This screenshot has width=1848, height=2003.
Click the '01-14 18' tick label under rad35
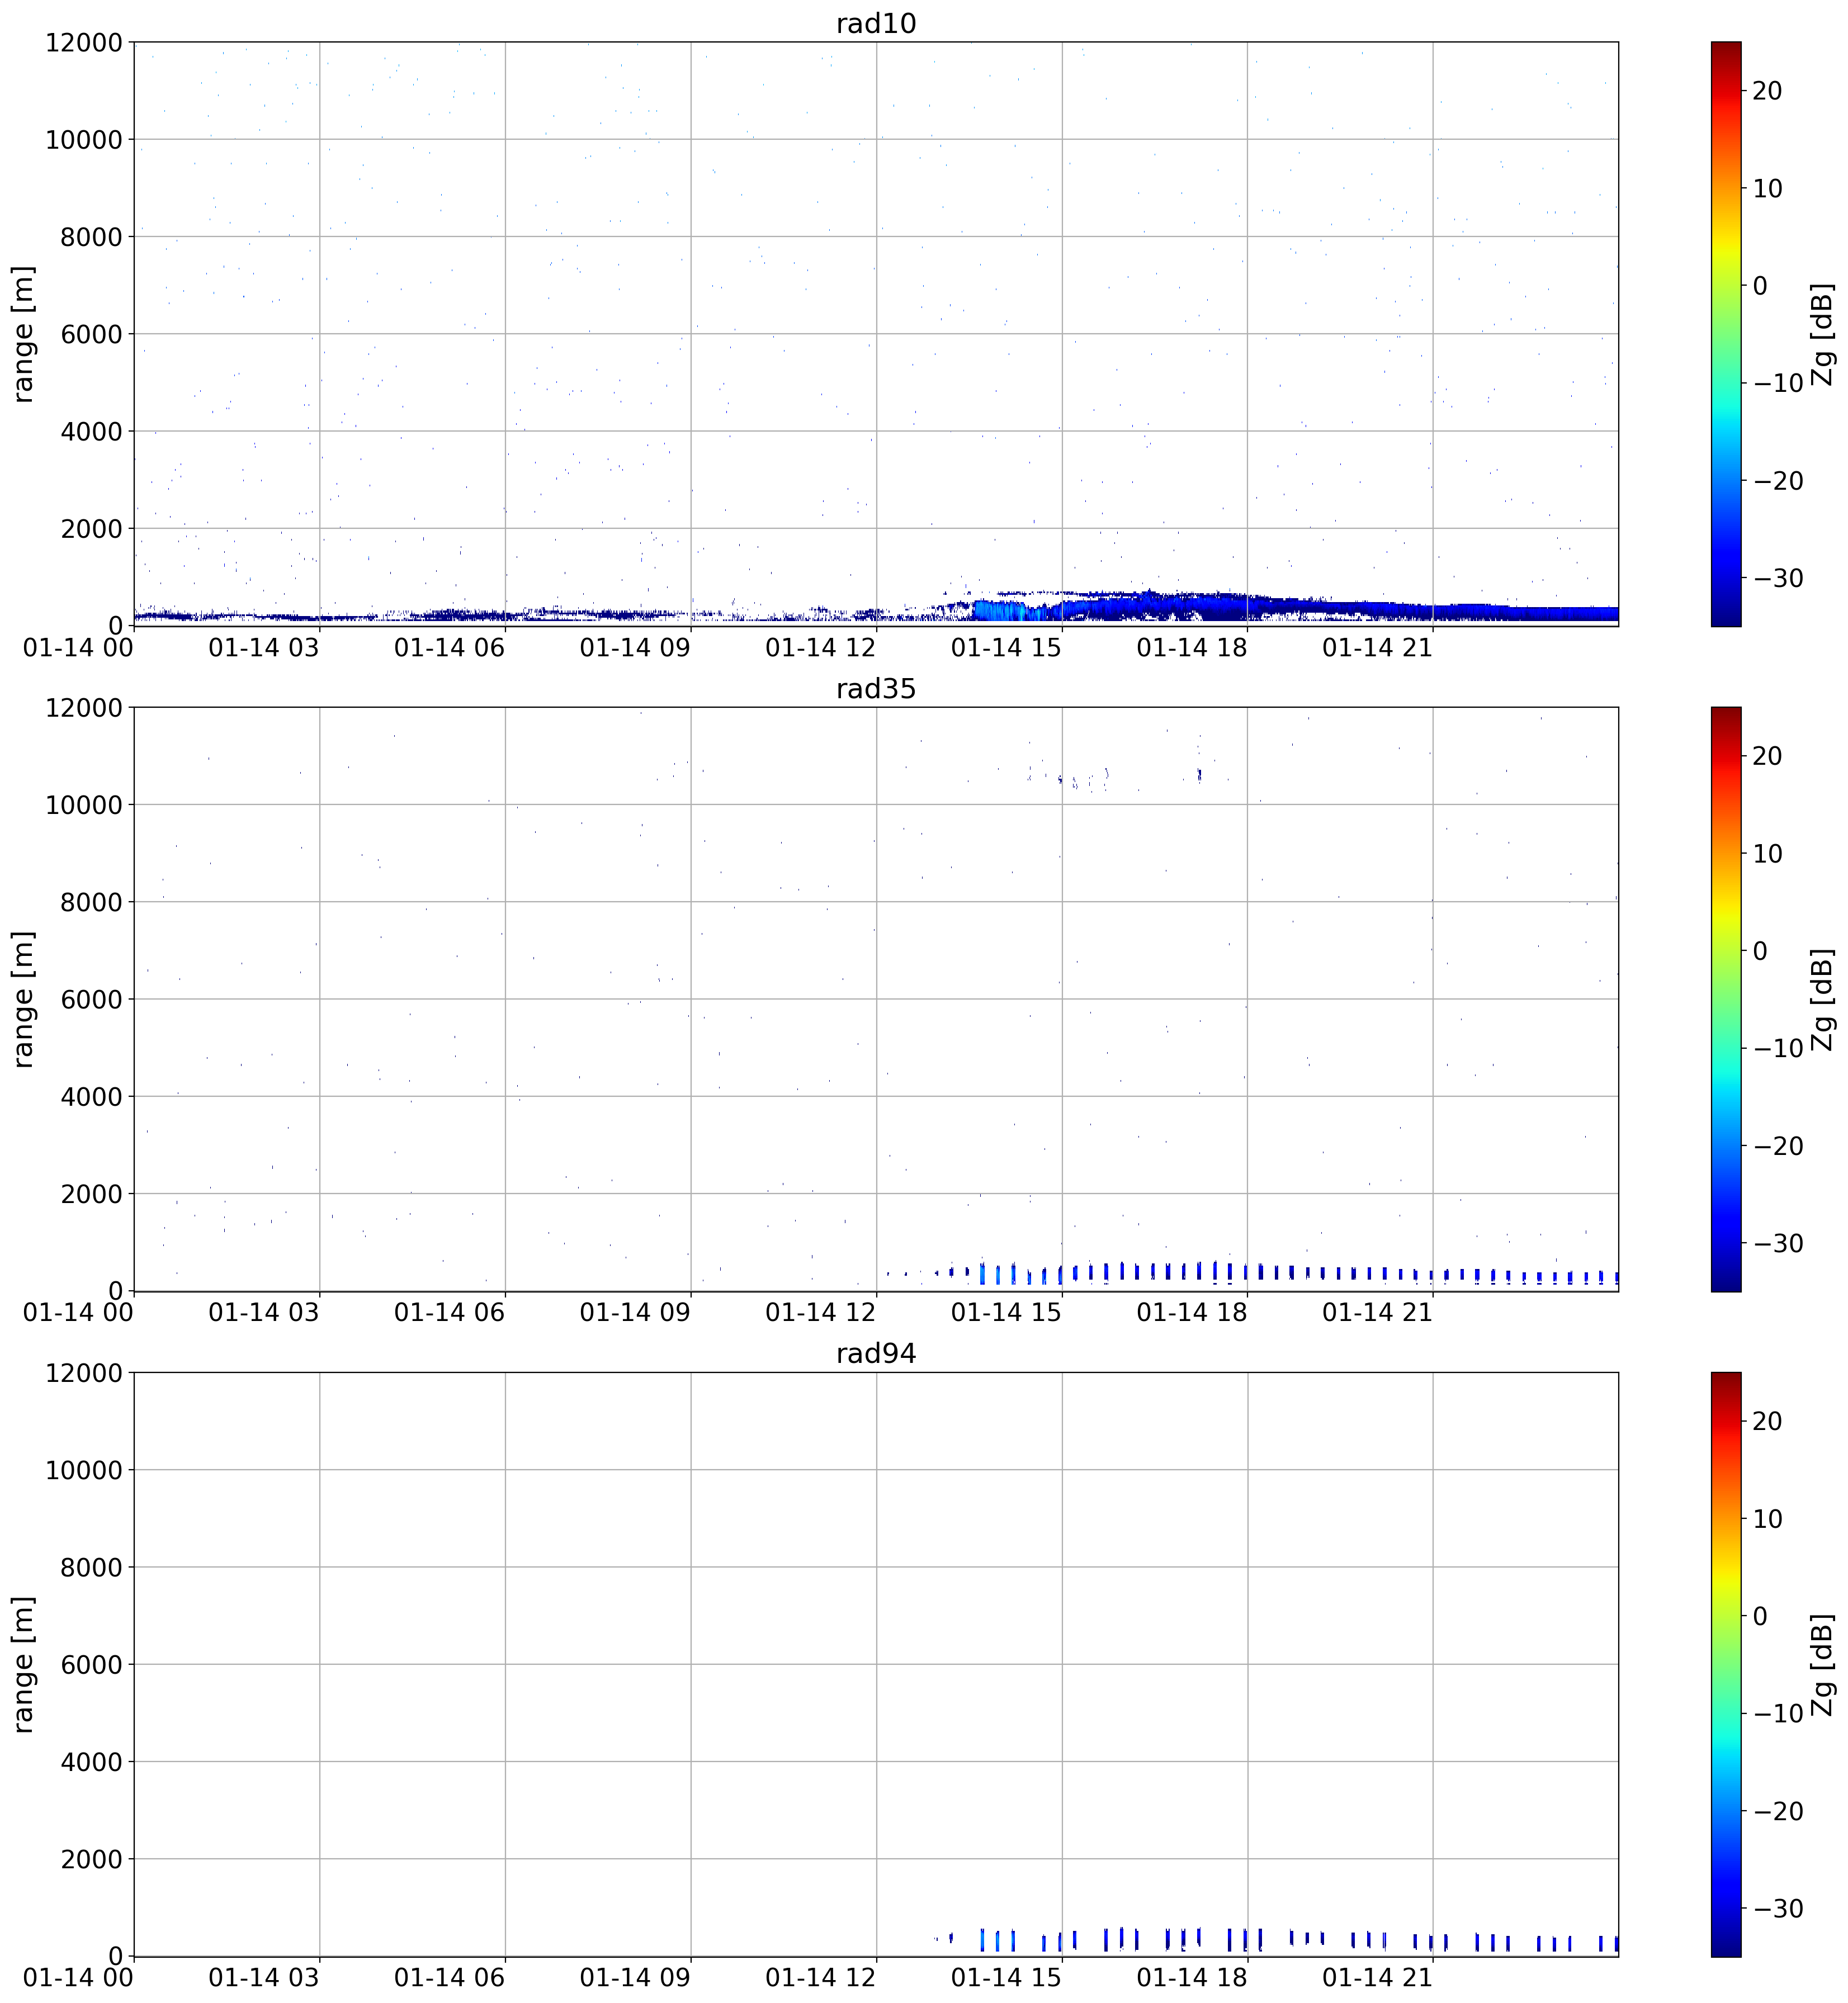tap(1192, 1313)
